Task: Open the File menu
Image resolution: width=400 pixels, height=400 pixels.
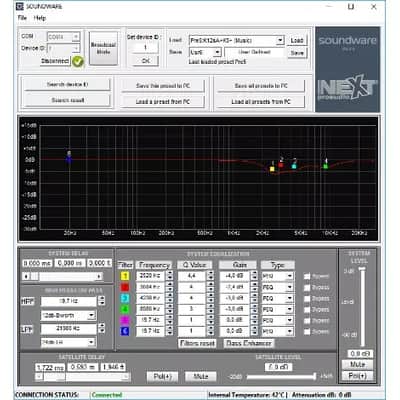Action: (x=22, y=18)
